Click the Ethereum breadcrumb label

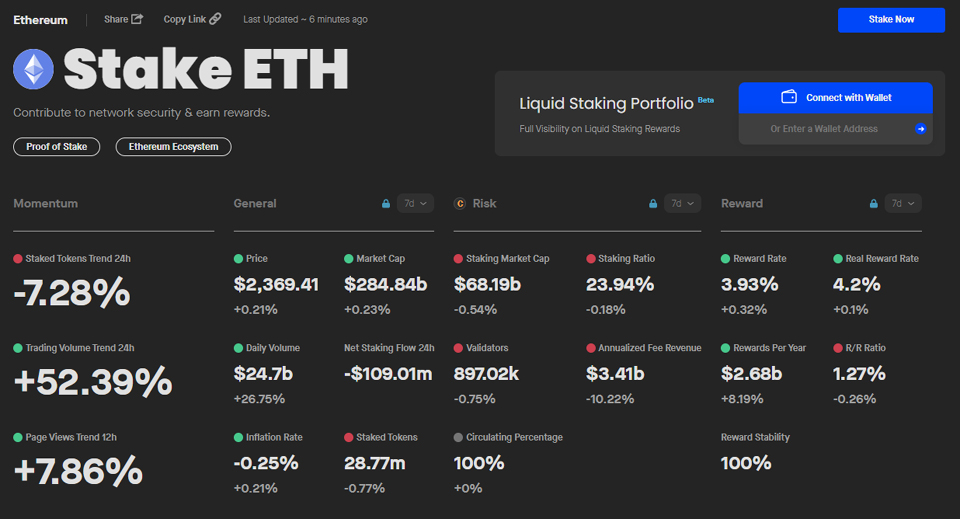41,20
